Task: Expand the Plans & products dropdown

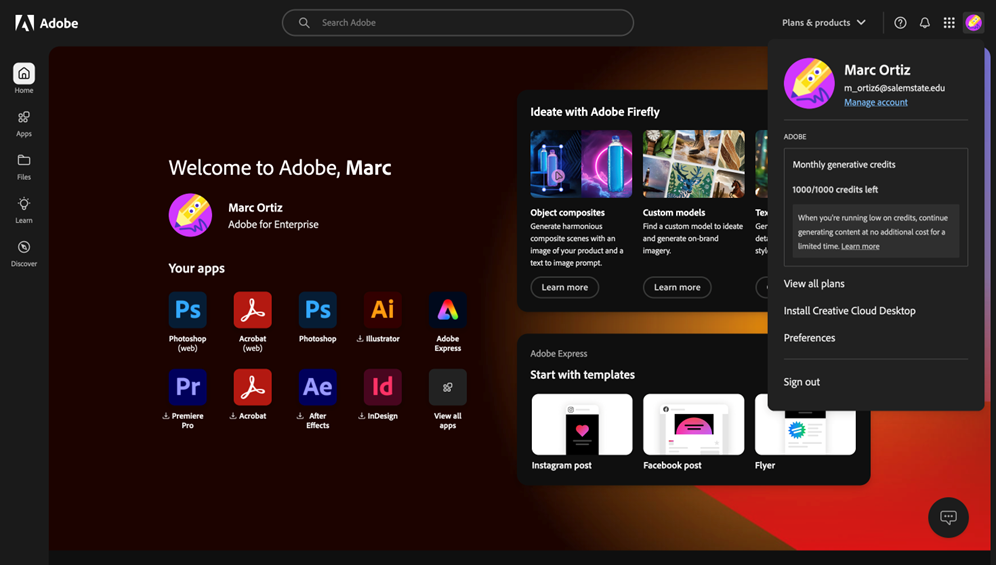Action: [824, 23]
